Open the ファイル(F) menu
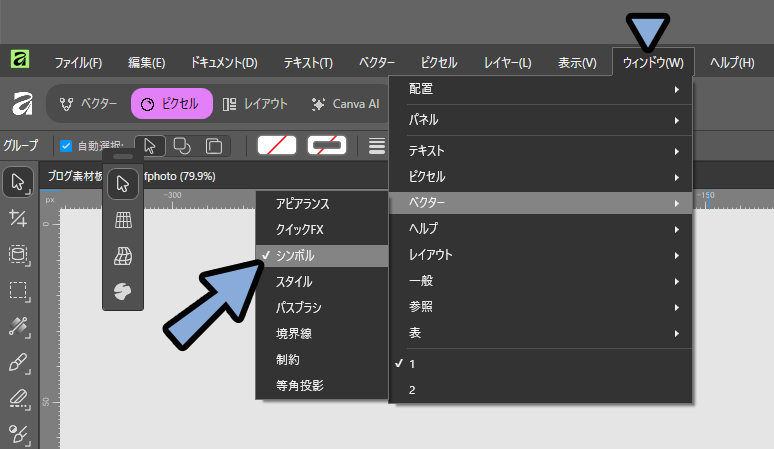Viewport: 774px width, 449px height. pos(78,62)
